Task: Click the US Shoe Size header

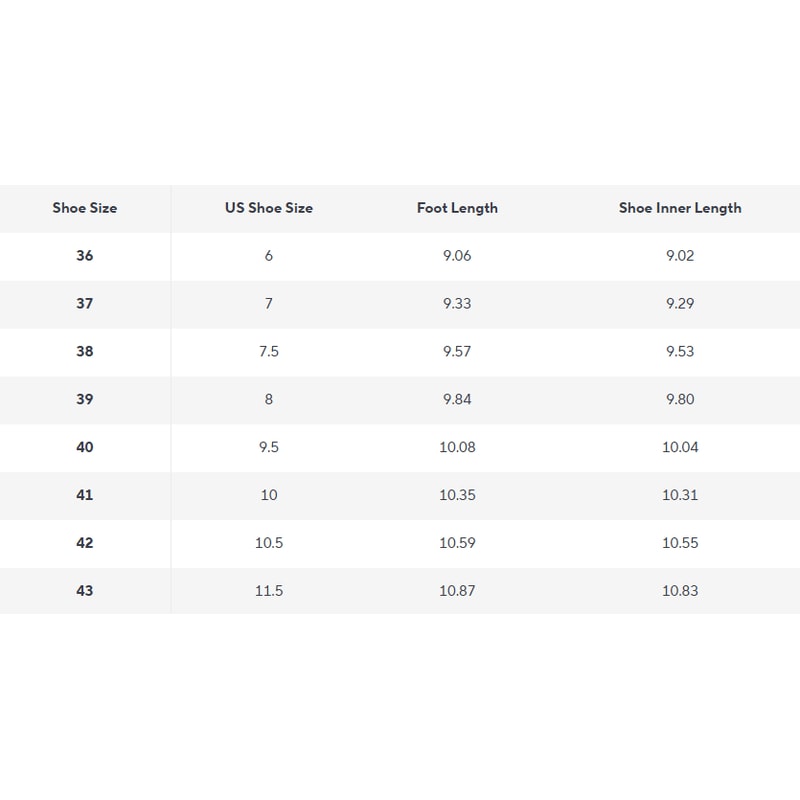Action: 268,208
